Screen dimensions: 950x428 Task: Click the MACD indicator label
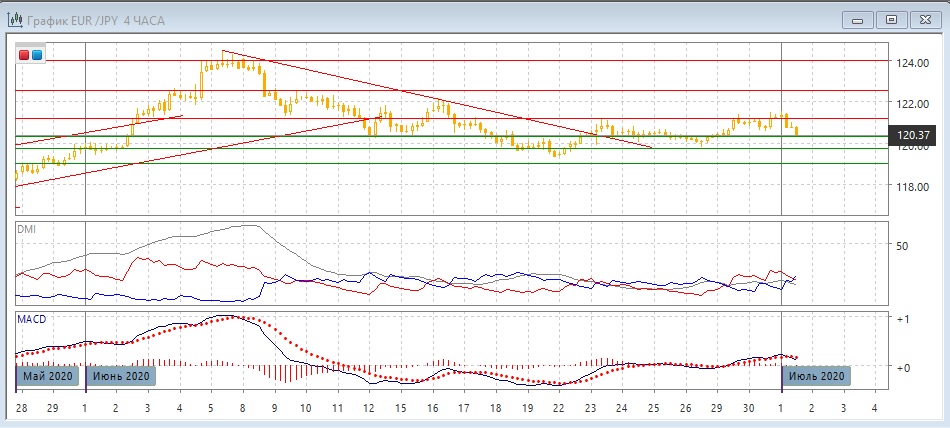[x=31, y=319]
